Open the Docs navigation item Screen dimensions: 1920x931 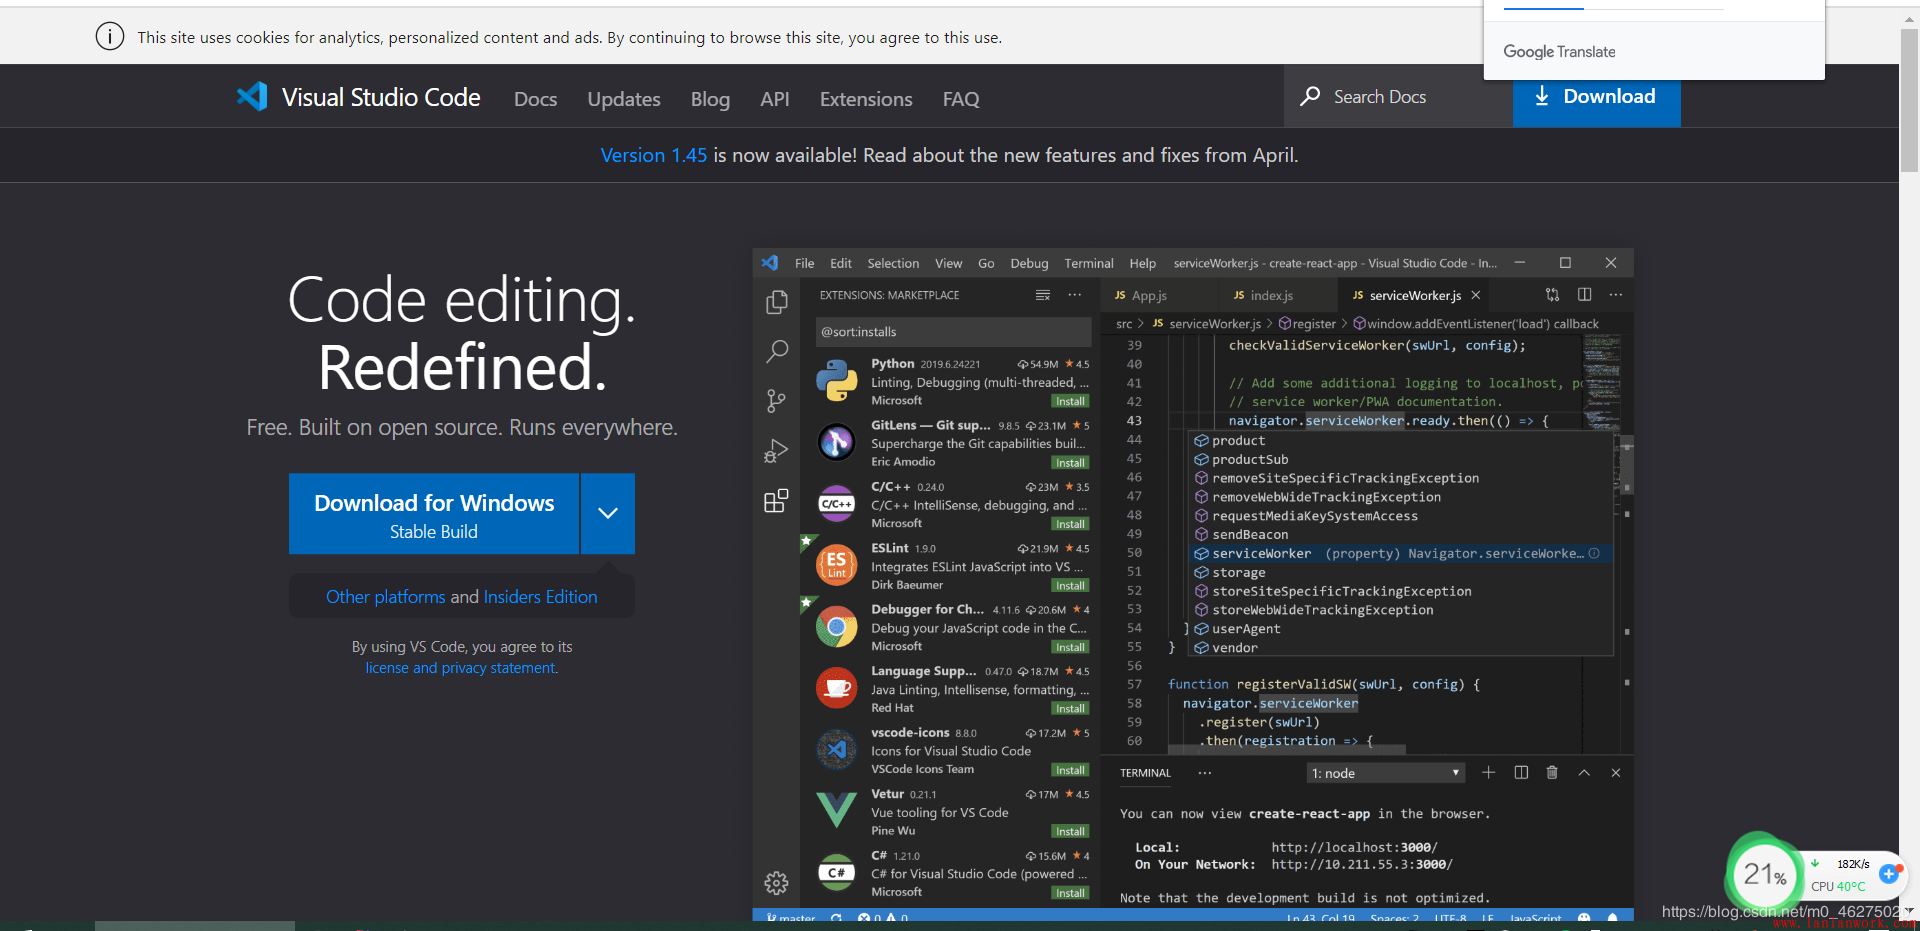[535, 99]
